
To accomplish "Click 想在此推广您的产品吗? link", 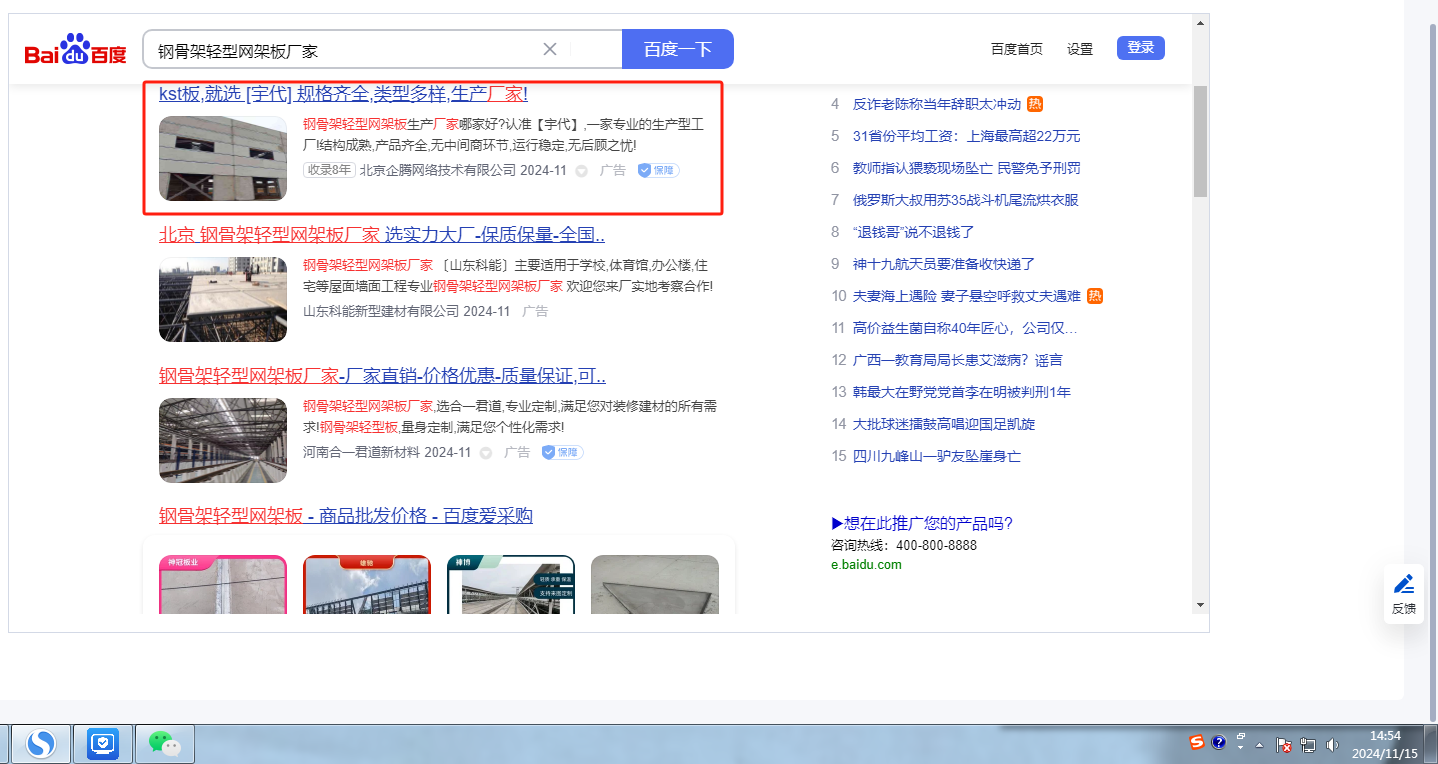I will coord(922,524).
